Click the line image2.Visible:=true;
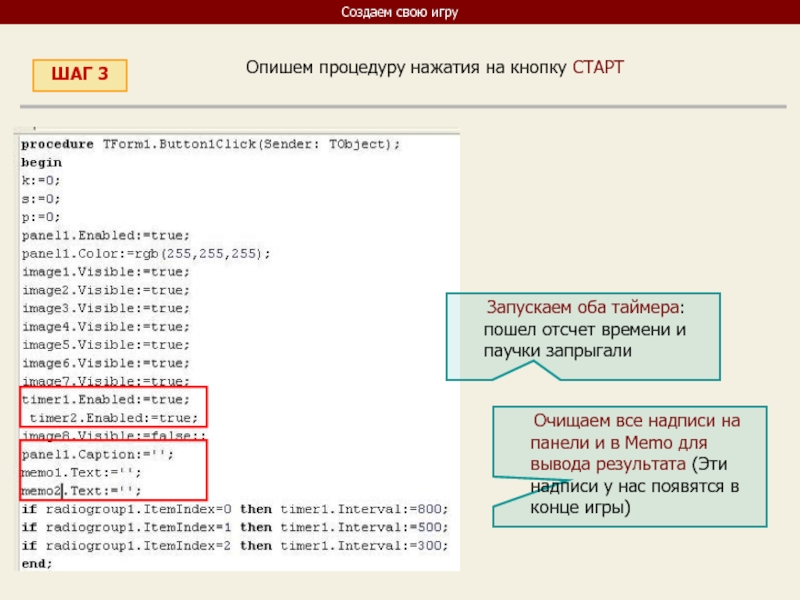Viewport: 800px width, 600px height. [x=106, y=290]
